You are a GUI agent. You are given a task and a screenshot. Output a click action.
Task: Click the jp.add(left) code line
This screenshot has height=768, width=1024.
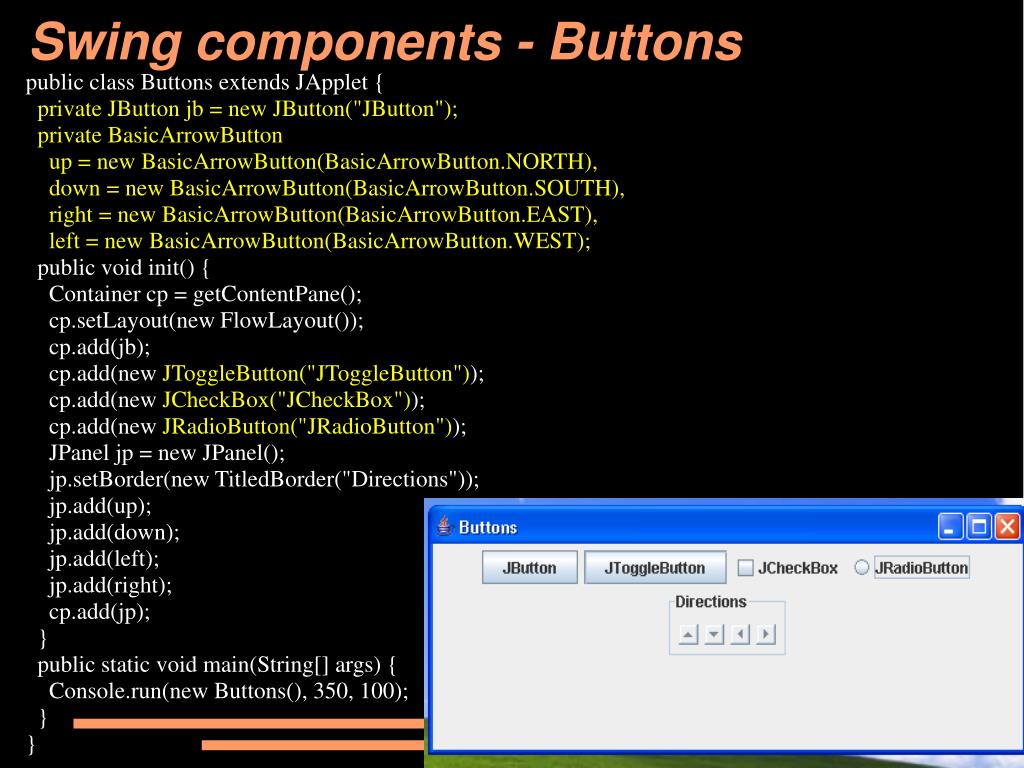104,559
